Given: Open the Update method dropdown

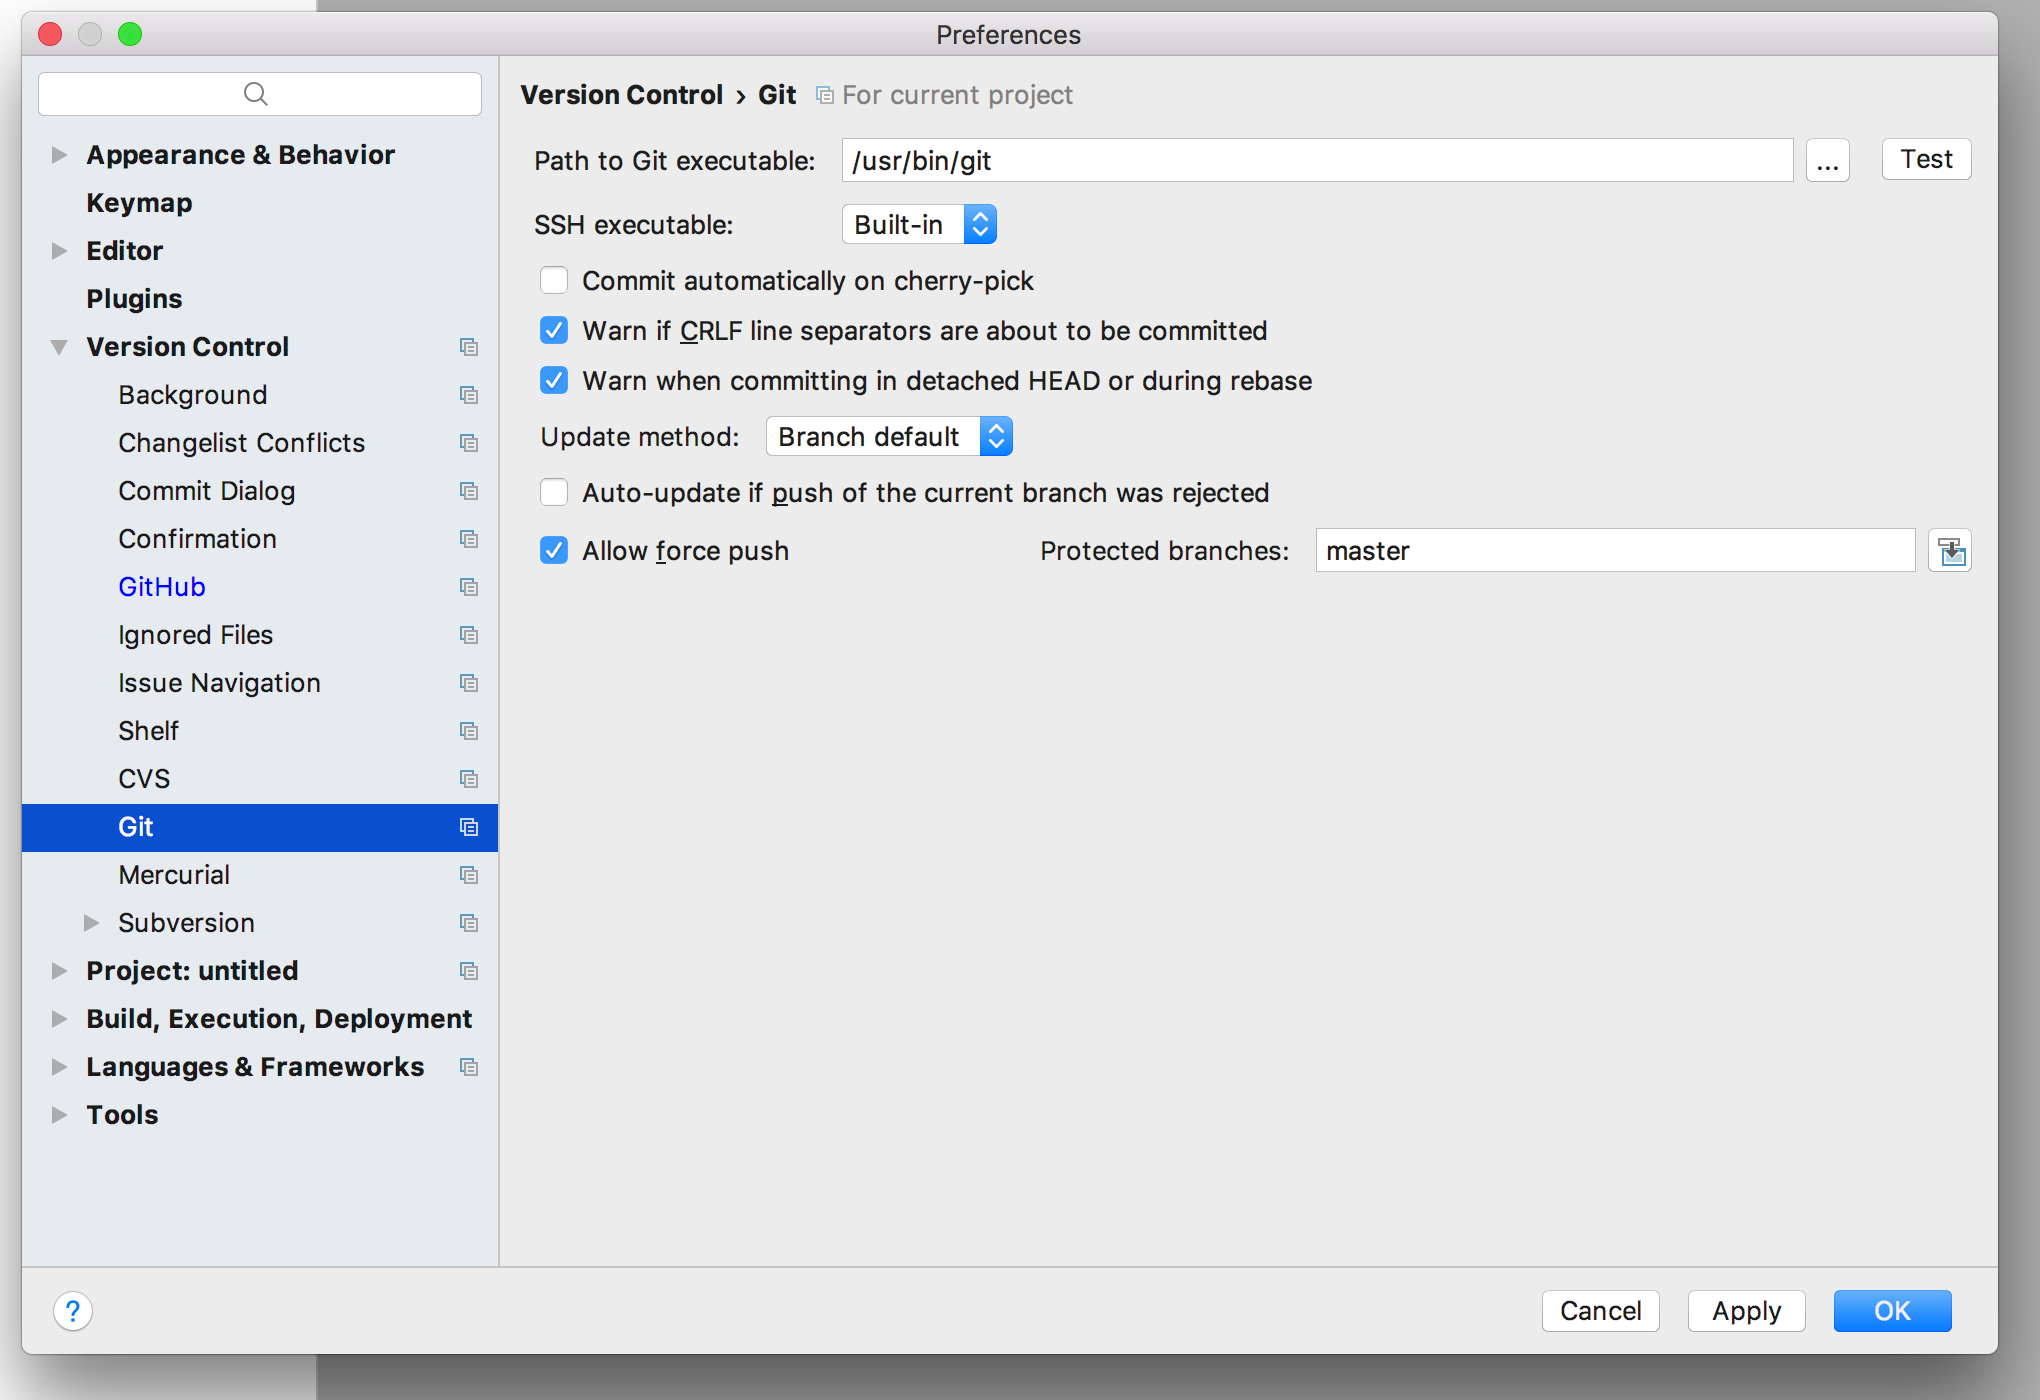Looking at the screenshot, I should click(889, 437).
